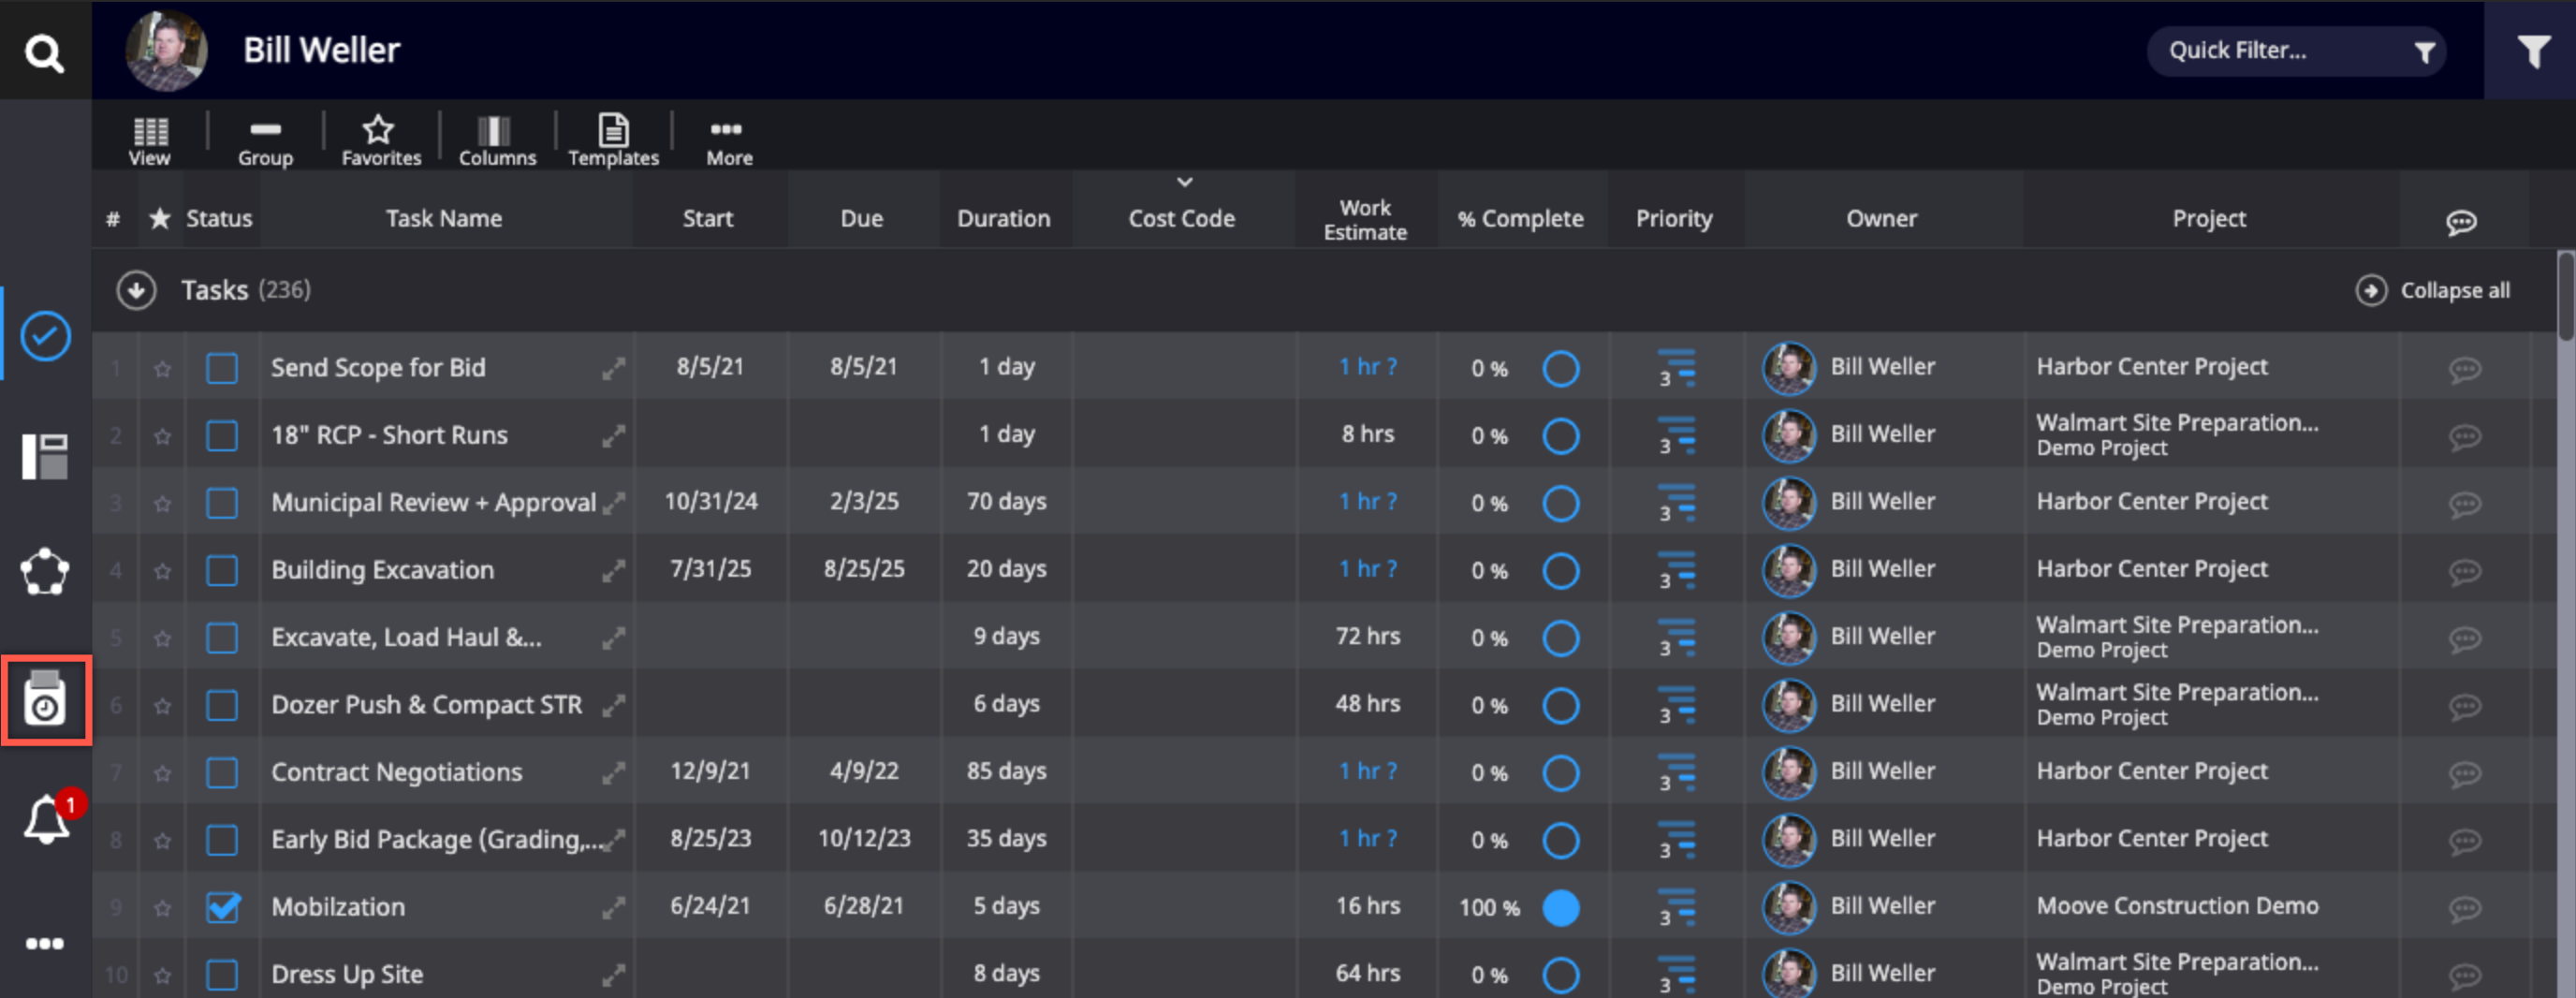Viewport: 2576px width, 998px height.
Task: Click the comments column header icon
Action: coord(2461,222)
